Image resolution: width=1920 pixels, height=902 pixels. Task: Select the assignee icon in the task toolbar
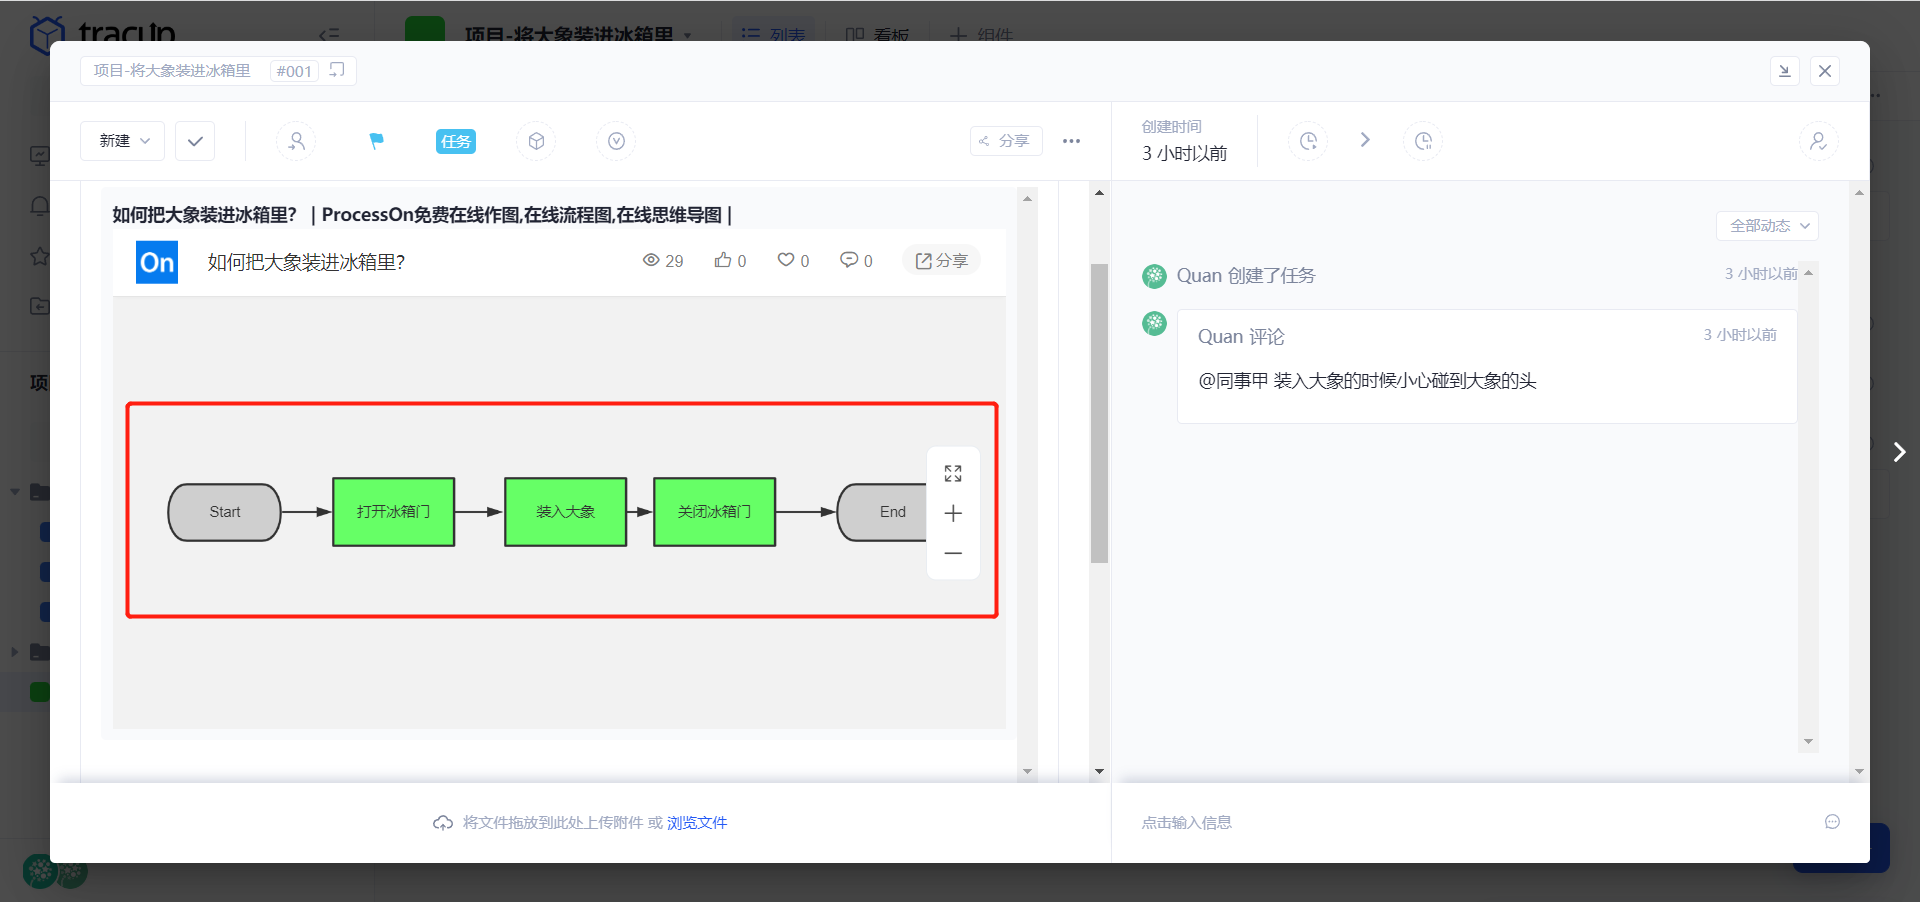pyautogui.click(x=296, y=141)
